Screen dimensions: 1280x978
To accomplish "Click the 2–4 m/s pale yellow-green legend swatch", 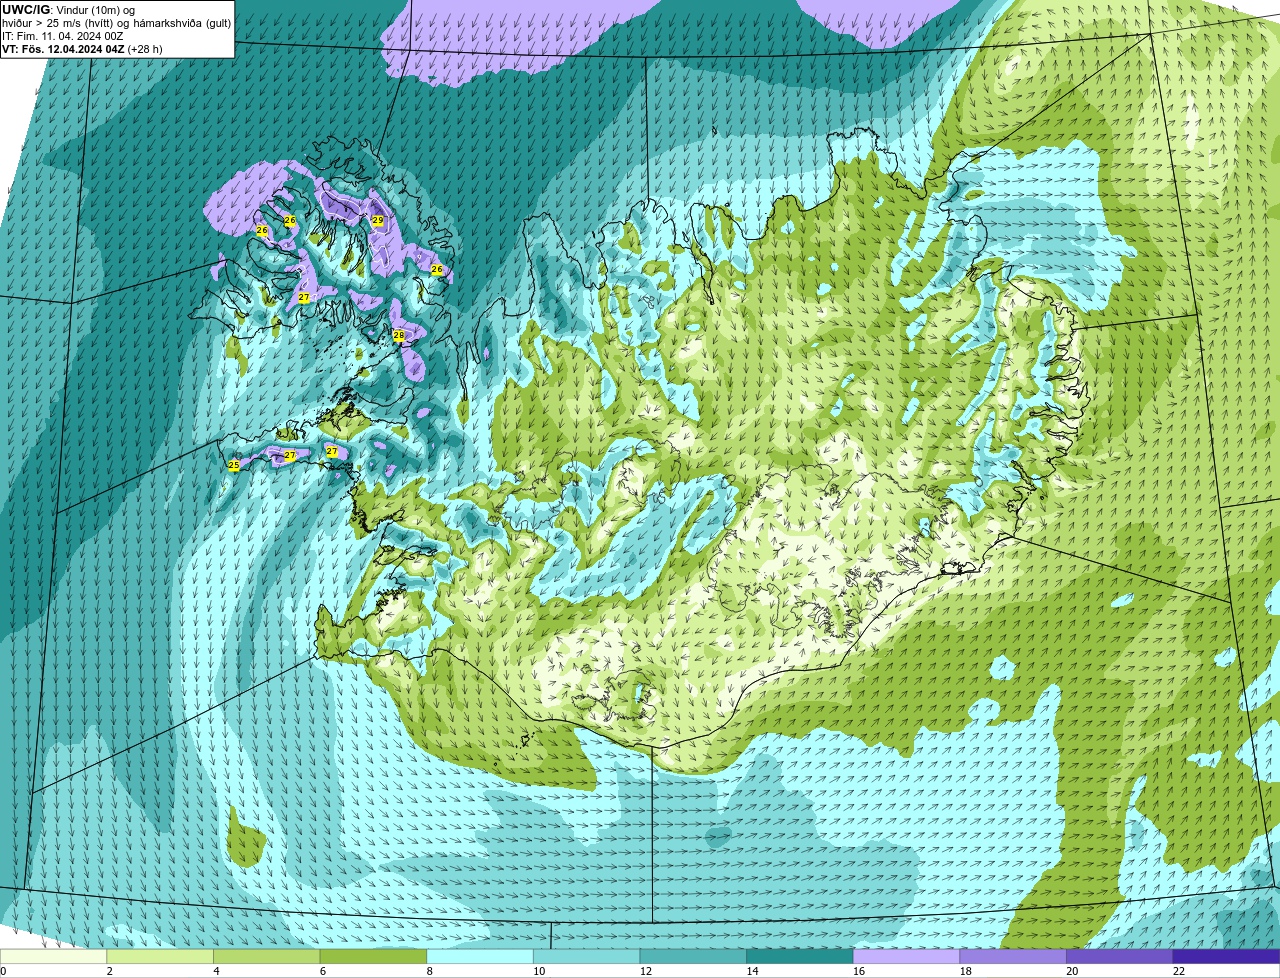I will [160, 957].
